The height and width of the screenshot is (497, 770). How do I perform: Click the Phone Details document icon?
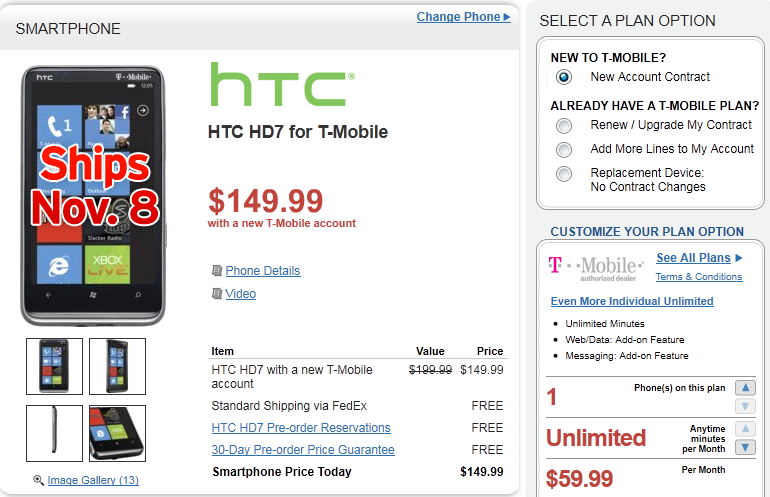pyautogui.click(x=216, y=271)
